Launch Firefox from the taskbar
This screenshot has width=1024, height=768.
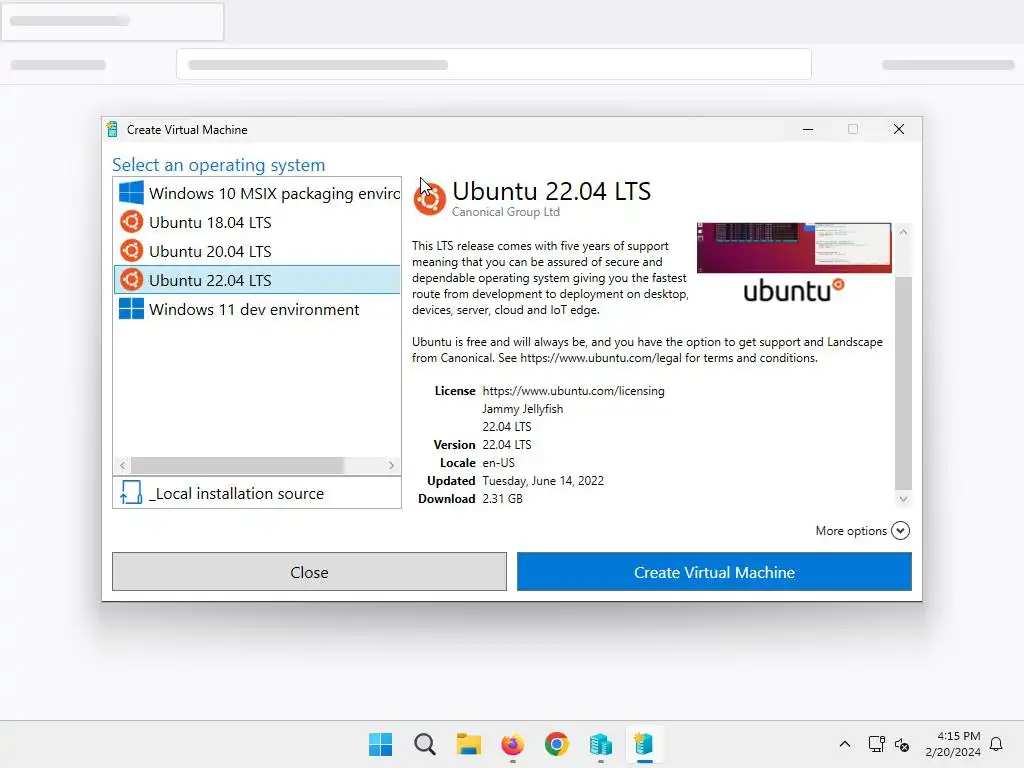[513, 744]
